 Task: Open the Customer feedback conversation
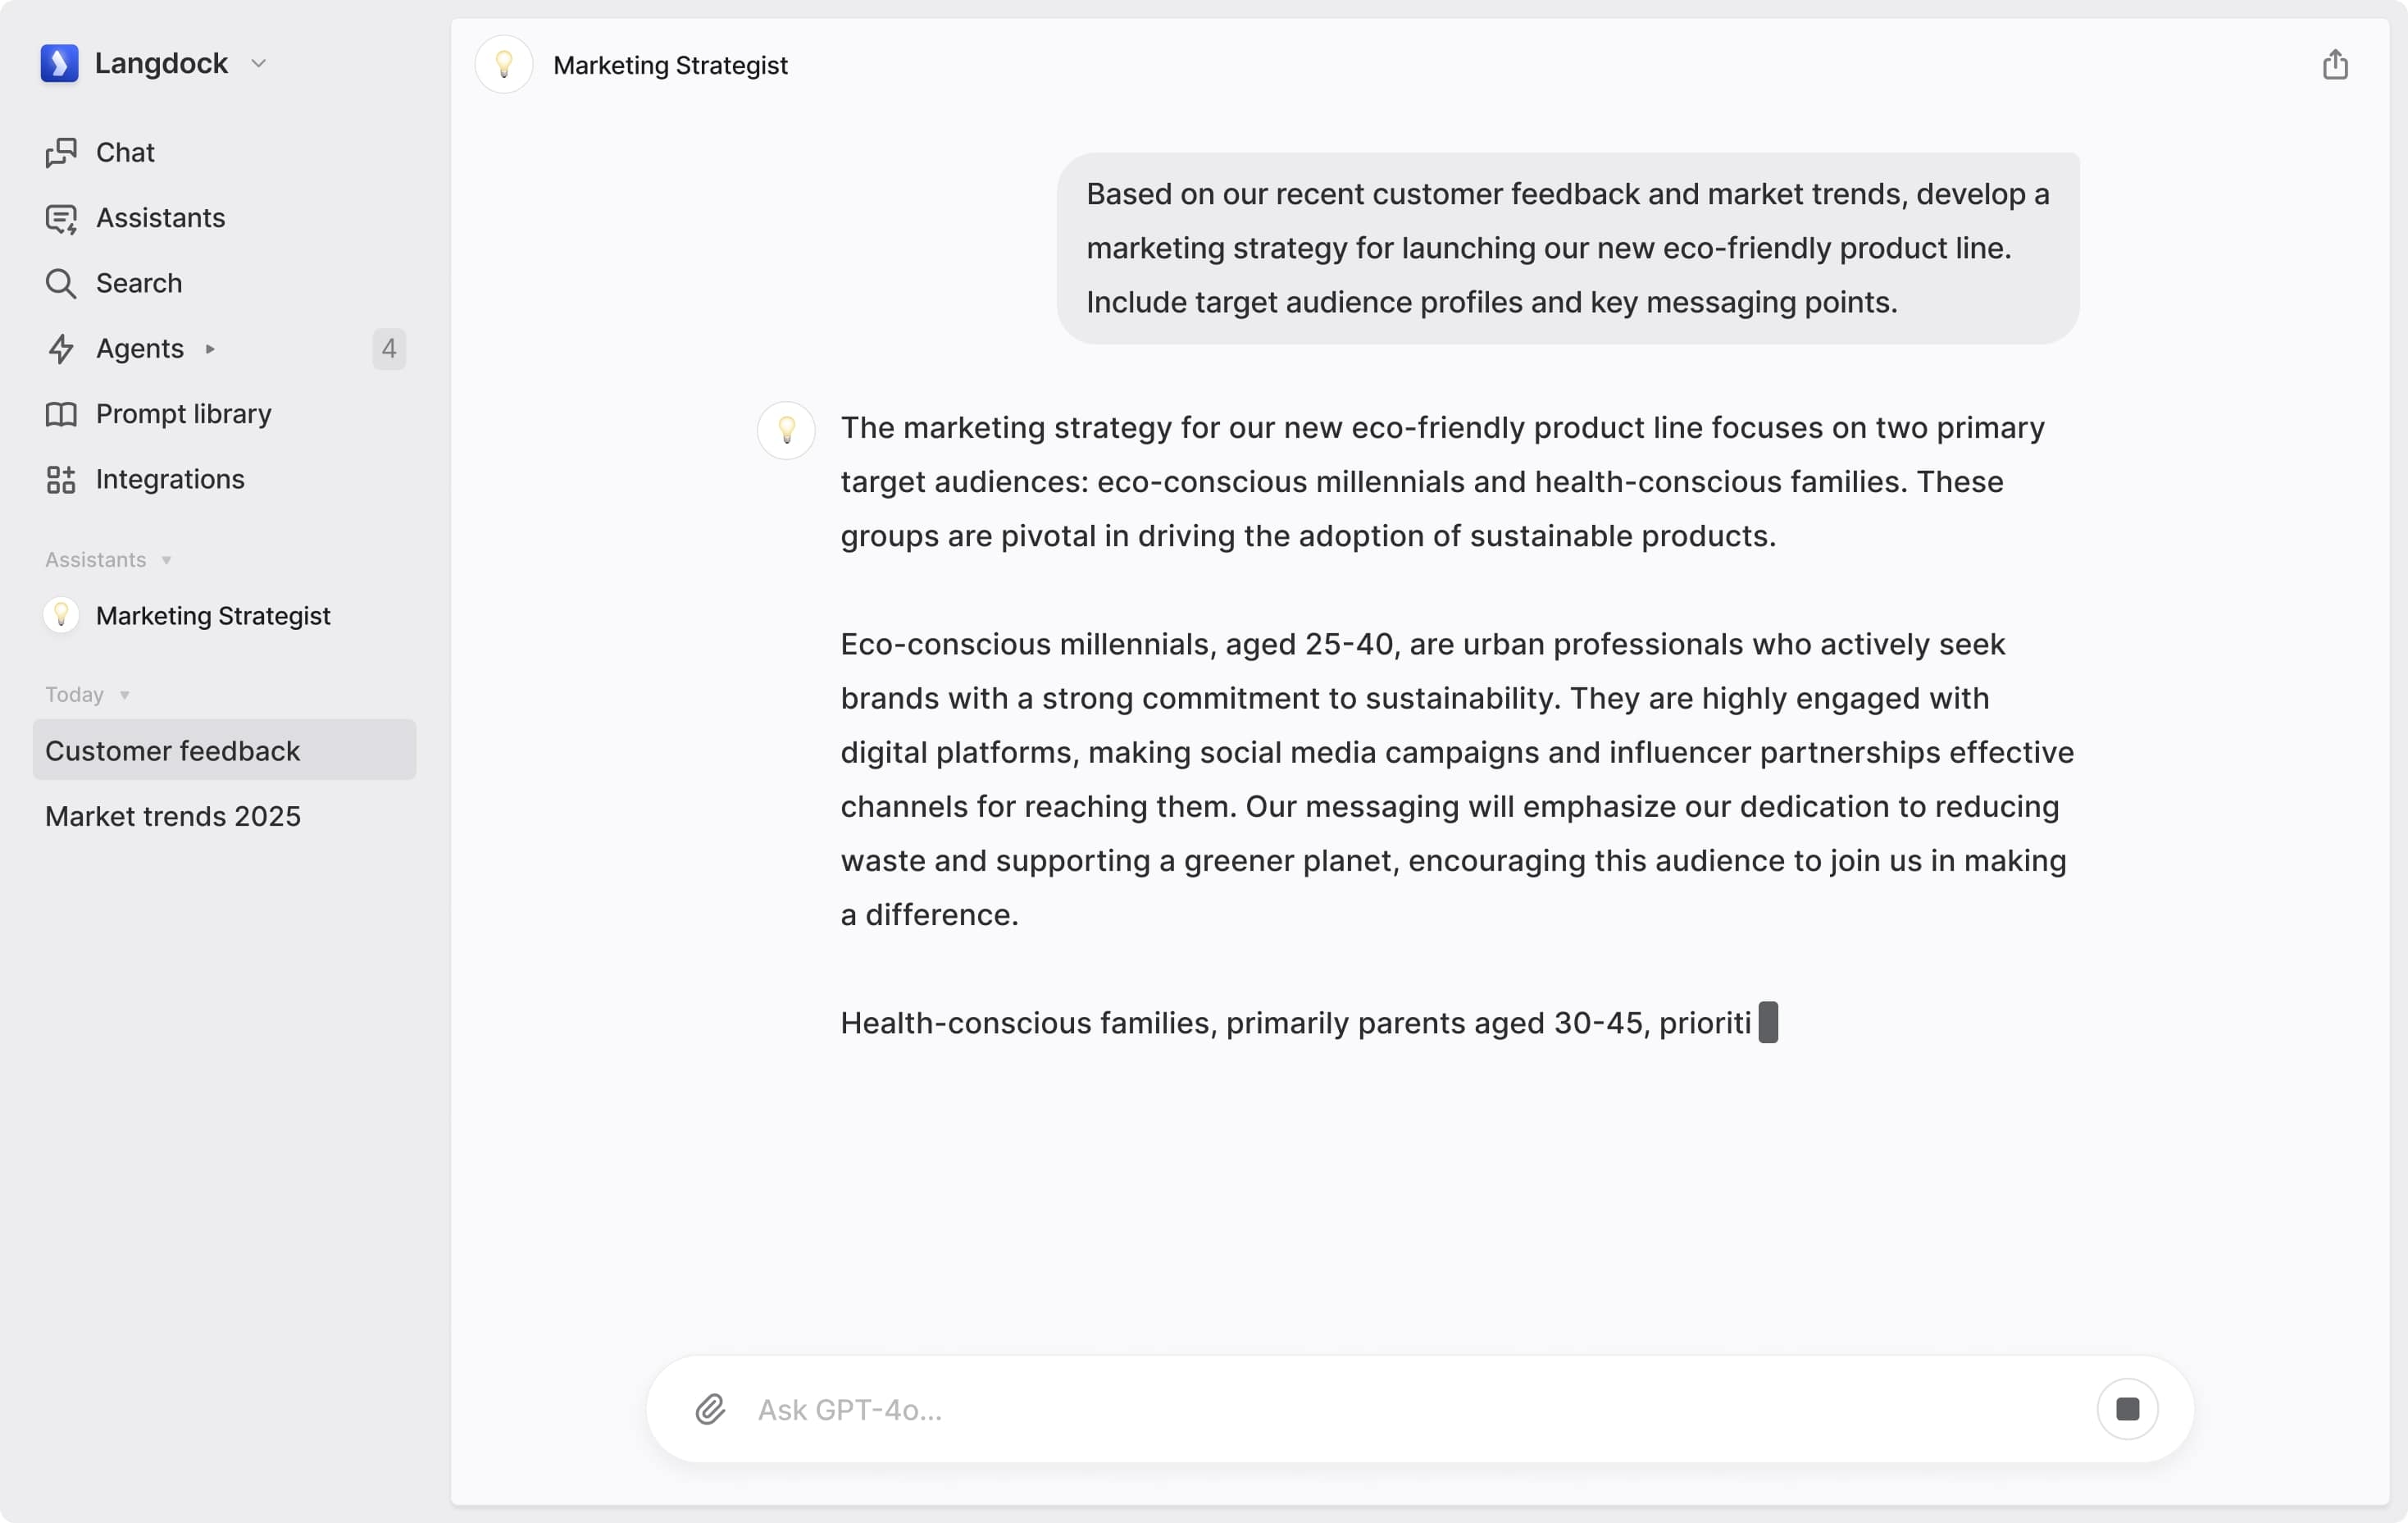[225, 750]
